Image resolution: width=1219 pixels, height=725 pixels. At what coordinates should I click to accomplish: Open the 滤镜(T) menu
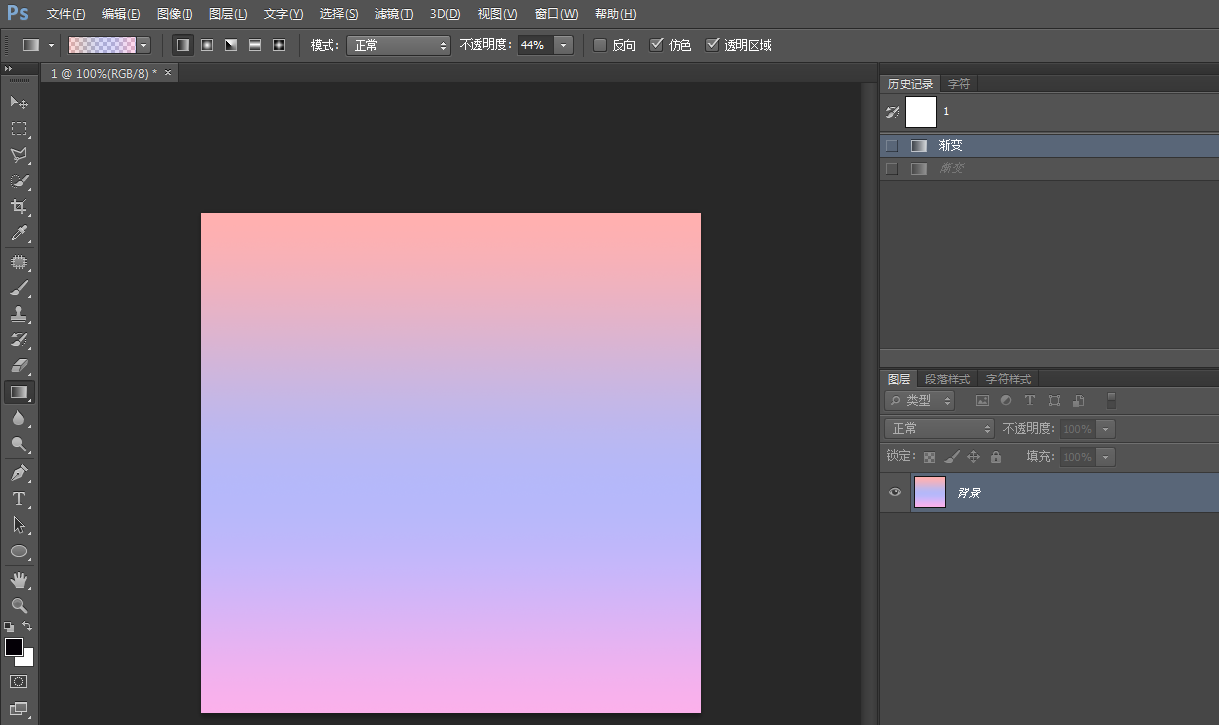pyautogui.click(x=393, y=14)
